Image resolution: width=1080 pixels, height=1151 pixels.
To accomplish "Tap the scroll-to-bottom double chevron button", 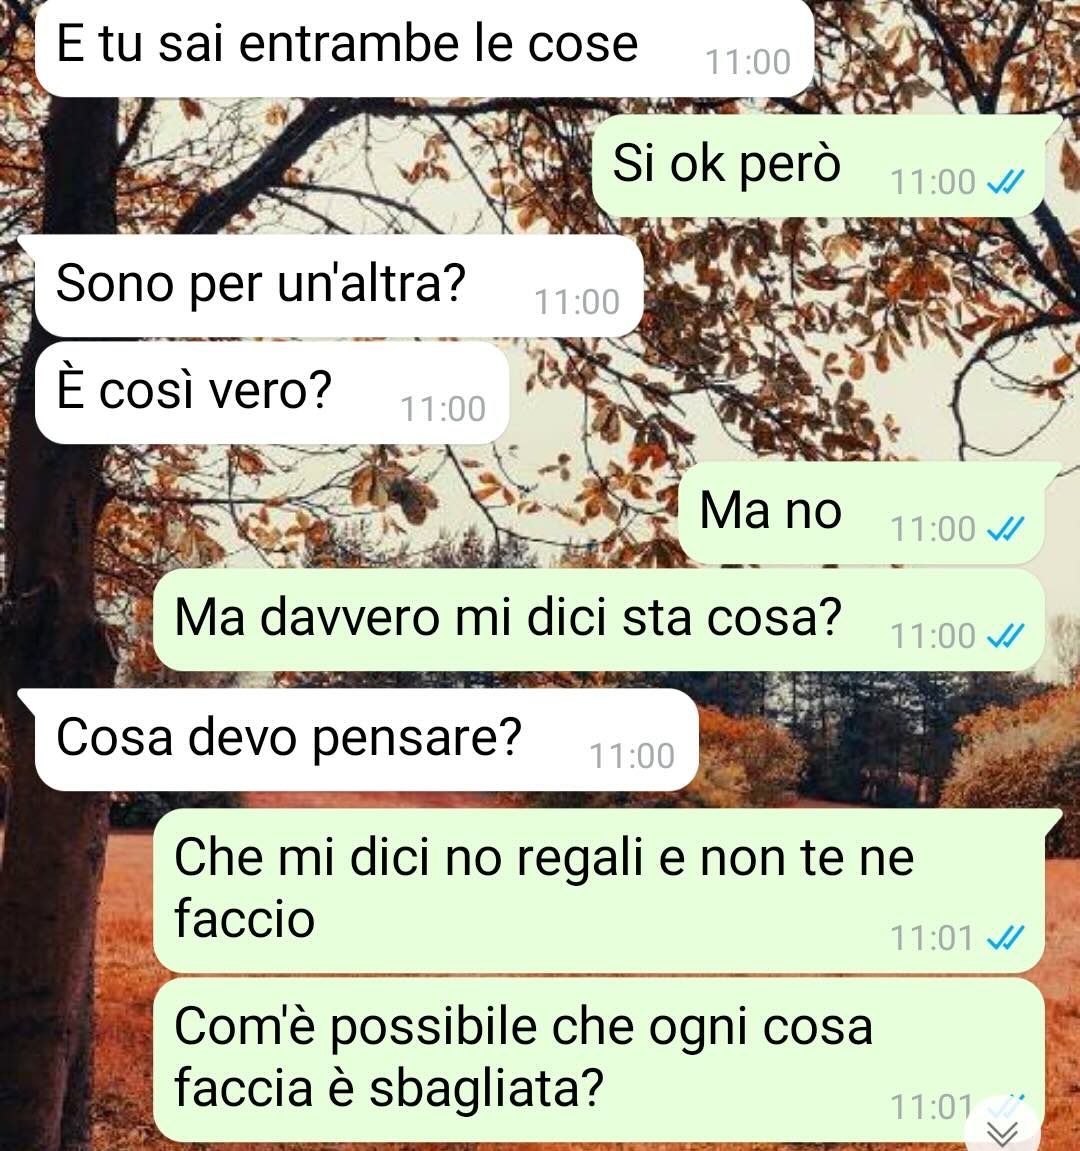I will (x=1002, y=1131).
